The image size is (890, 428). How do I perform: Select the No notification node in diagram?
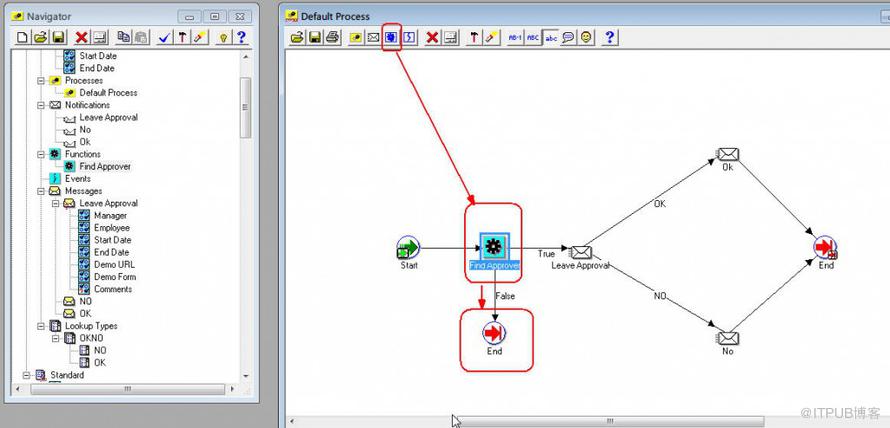point(728,338)
